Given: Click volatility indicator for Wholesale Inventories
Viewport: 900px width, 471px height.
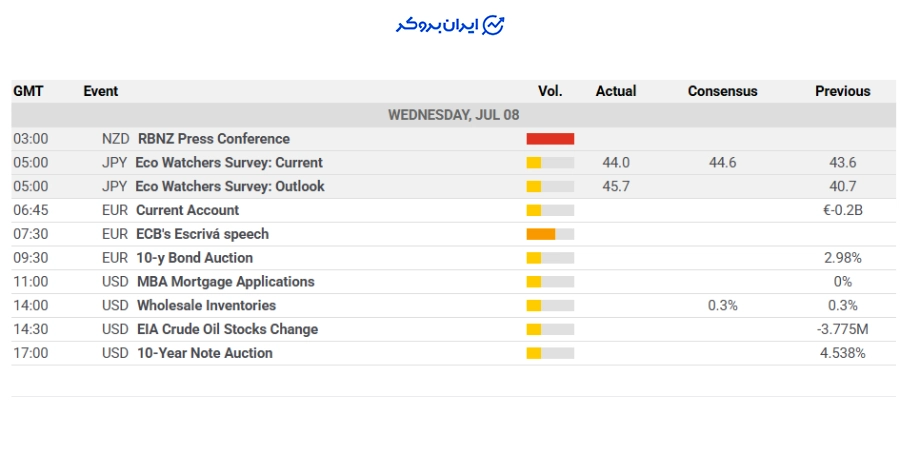Looking at the screenshot, I should tap(550, 306).
